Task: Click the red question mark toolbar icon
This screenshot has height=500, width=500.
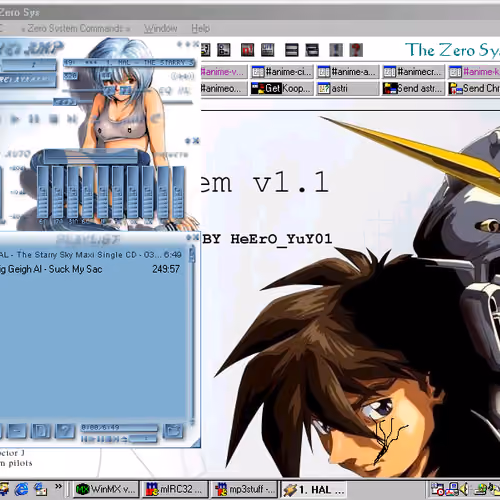Action: (356, 50)
